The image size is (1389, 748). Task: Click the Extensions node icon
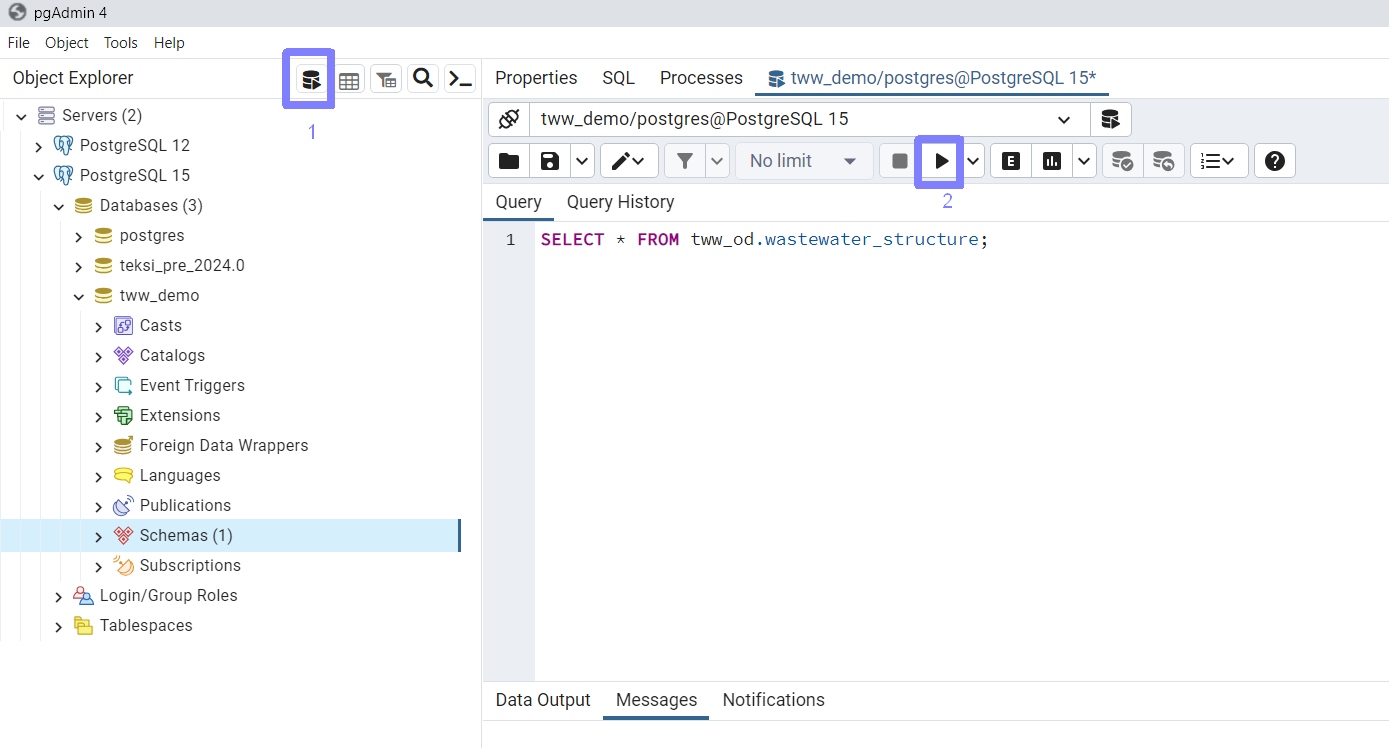click(x=123, y=415)
